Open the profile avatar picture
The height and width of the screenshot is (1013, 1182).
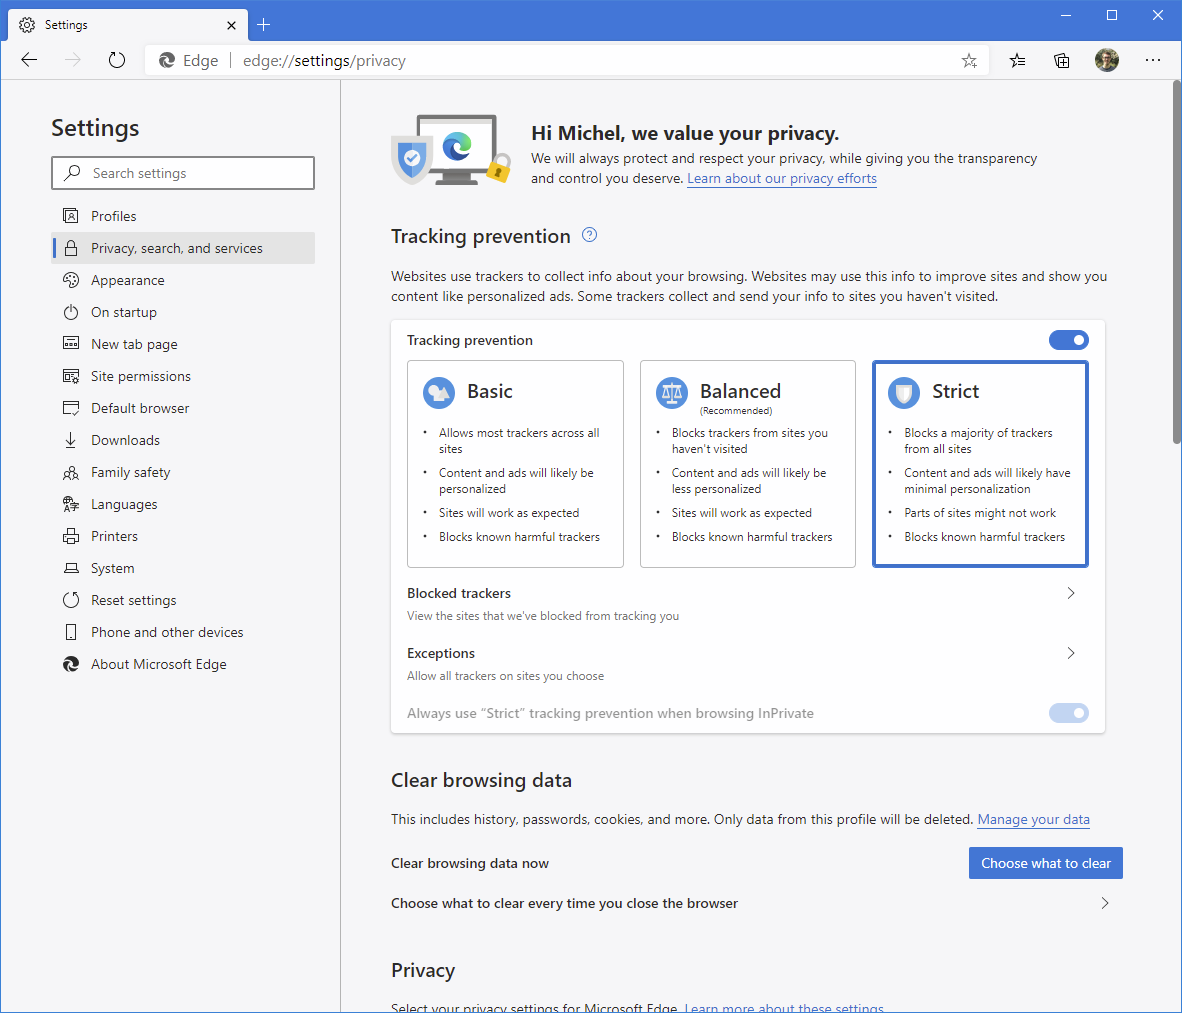1107,60
